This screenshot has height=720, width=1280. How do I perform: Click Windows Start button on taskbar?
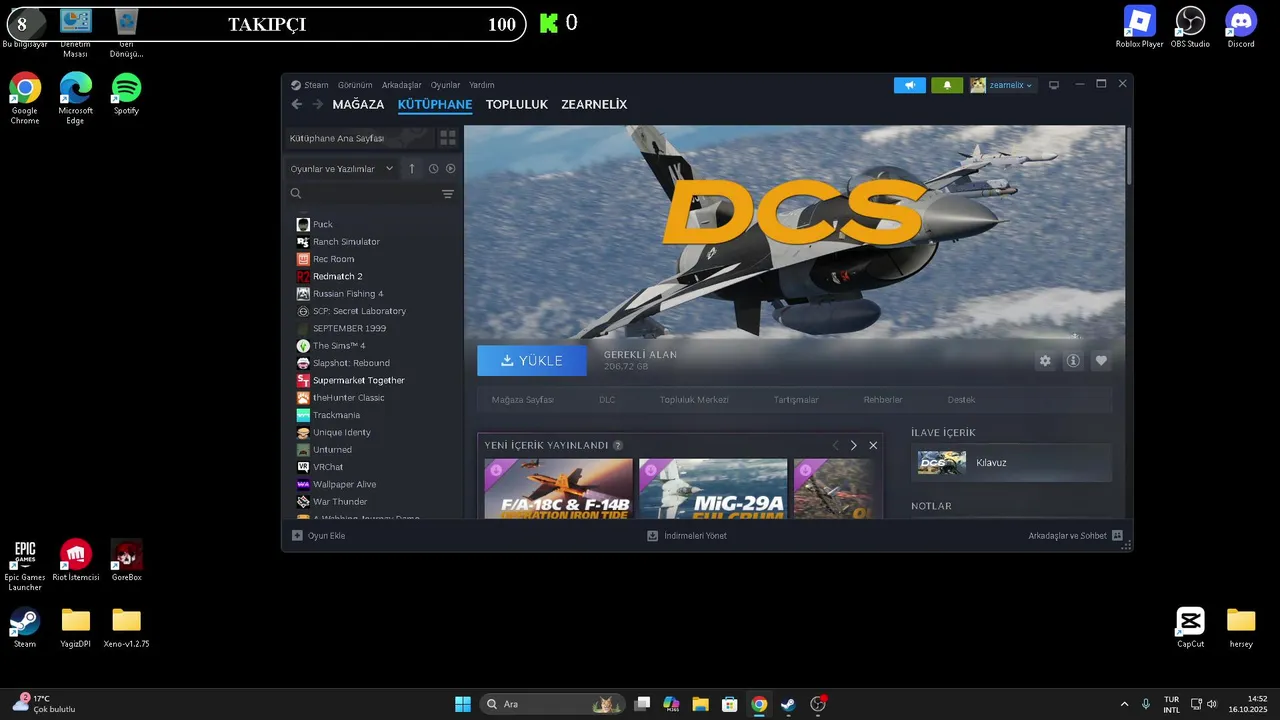(x=463, y=704)
